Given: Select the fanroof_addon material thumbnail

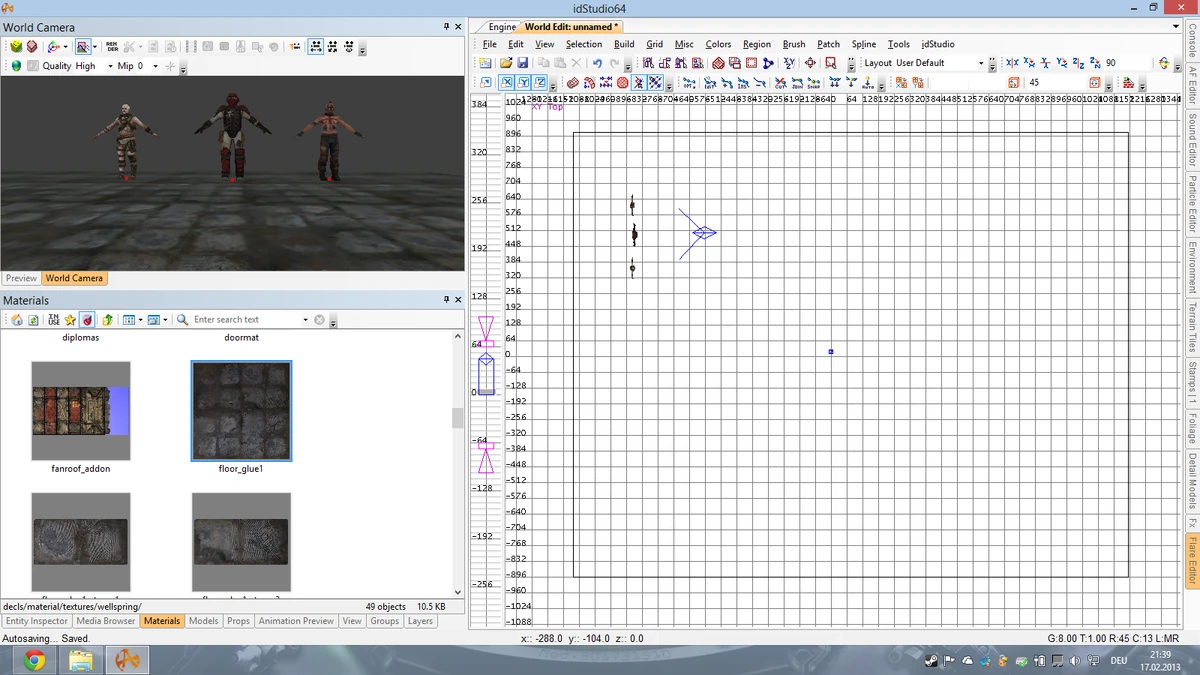Looking at the screenshot, I should tap(80, 411).
